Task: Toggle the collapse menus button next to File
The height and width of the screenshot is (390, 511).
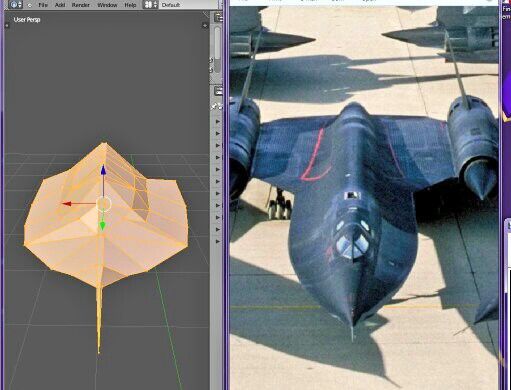Action: pyautogui.click(x=29, y=5)
